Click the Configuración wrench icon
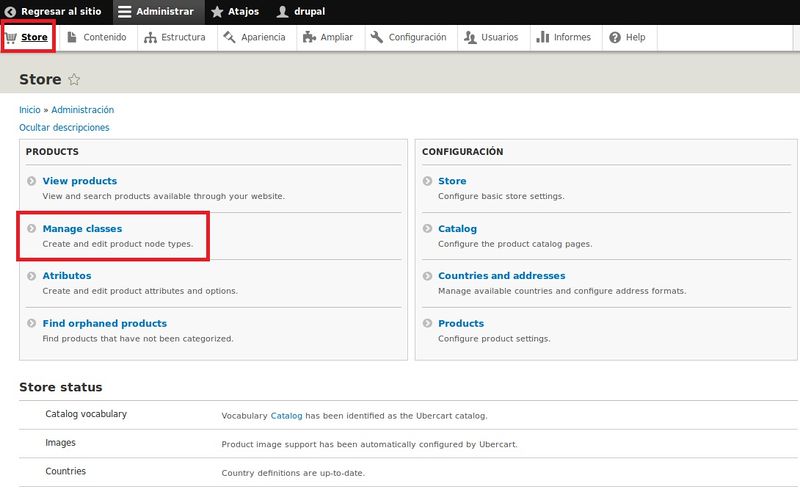 (x=377, y=37)
